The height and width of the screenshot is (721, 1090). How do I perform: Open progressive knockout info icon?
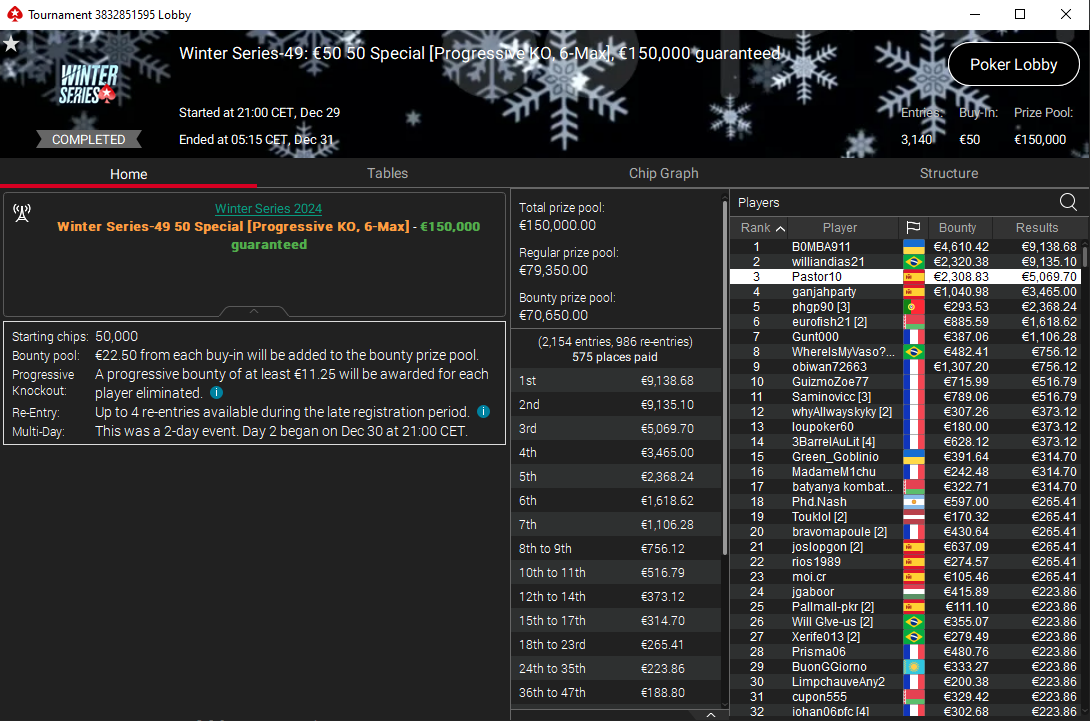217,393
